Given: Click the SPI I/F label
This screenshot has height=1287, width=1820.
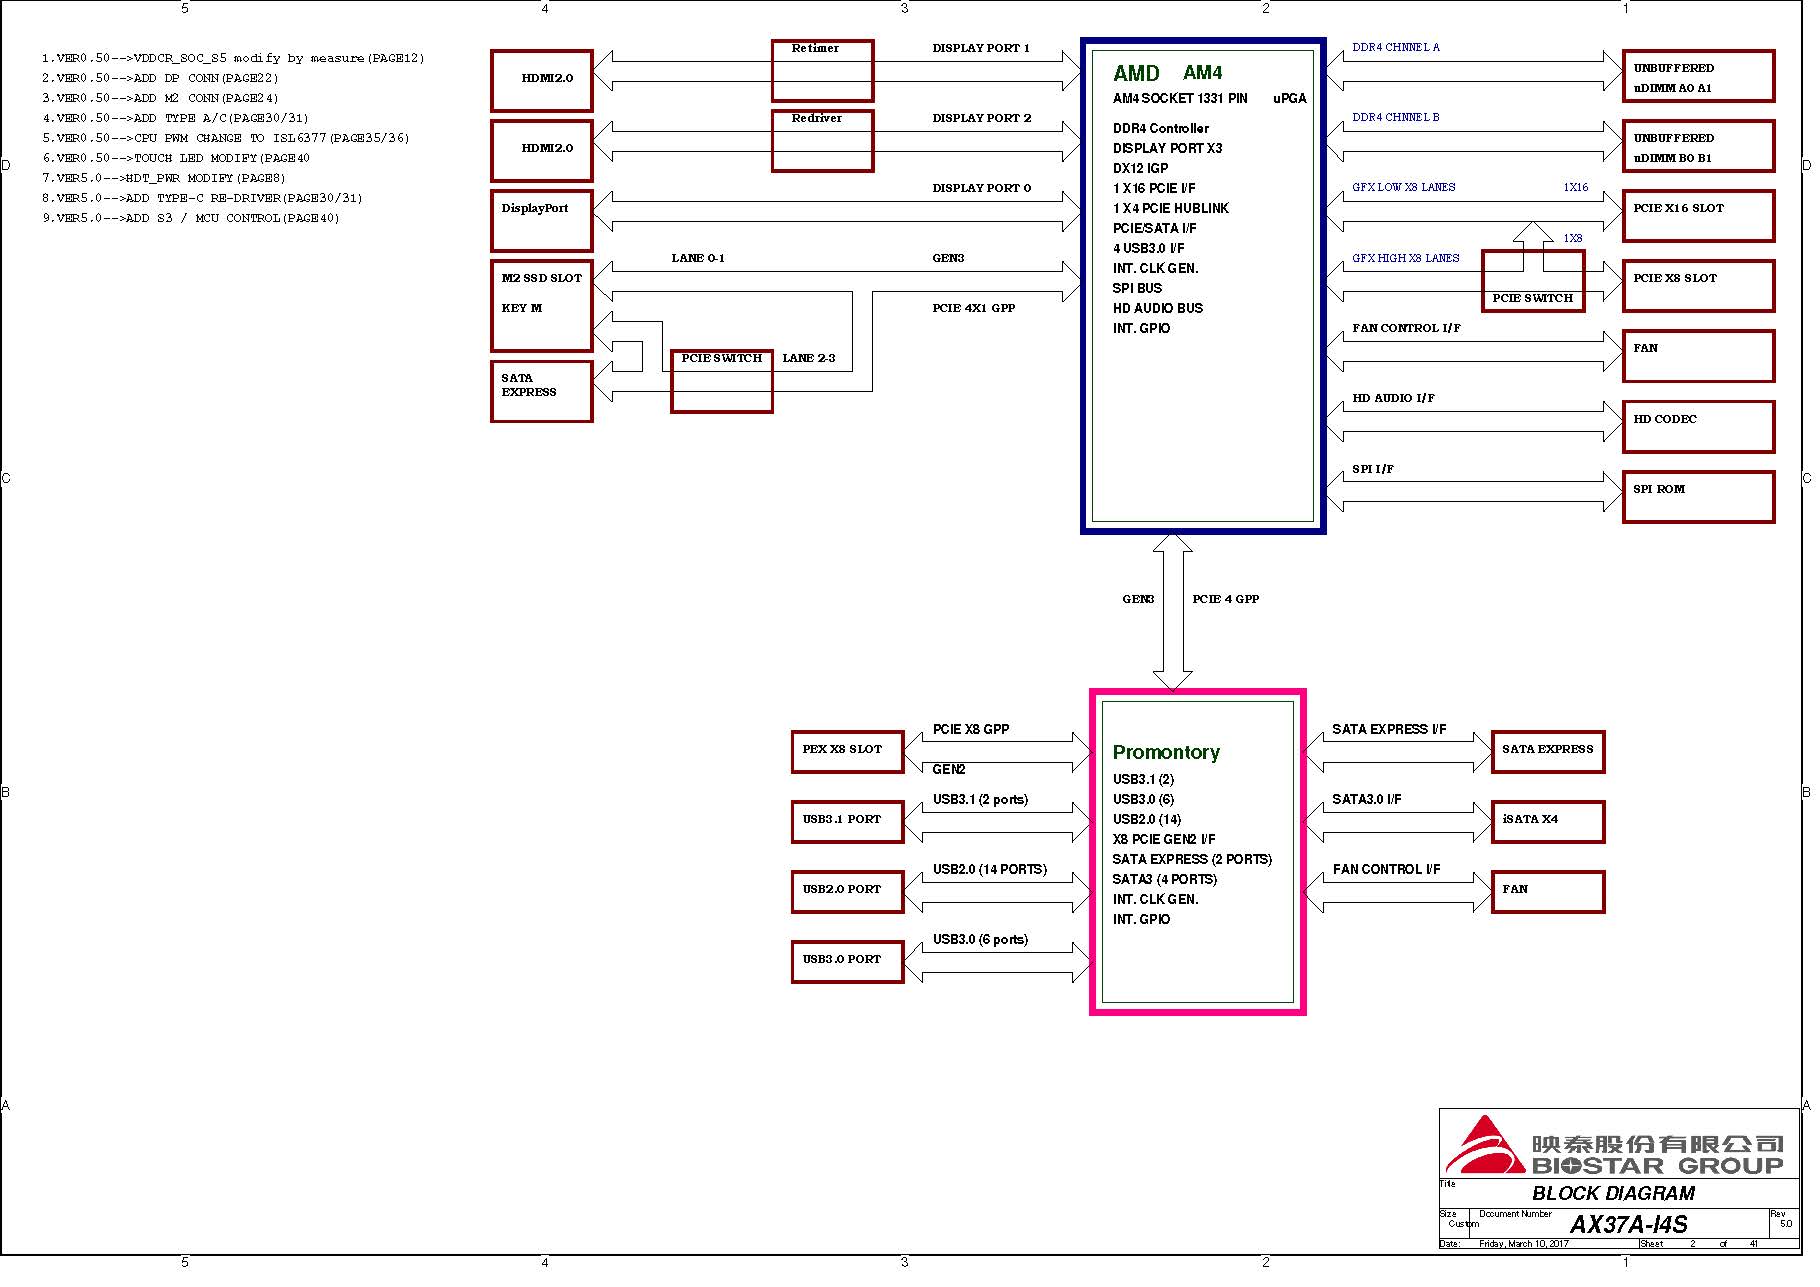Looking at the screenshot, I should (1373, 469).
